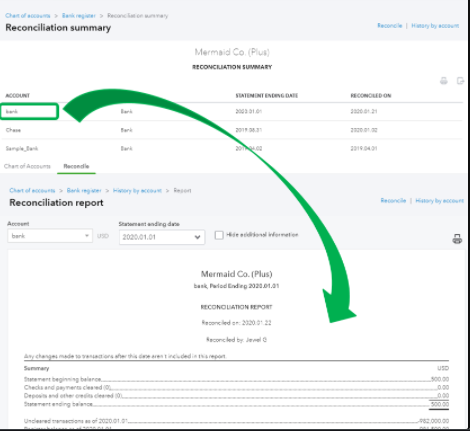Viewport: 470px width, 431px height.
Task: Go to History by account breadcrumb
Action: click(137, 190)
